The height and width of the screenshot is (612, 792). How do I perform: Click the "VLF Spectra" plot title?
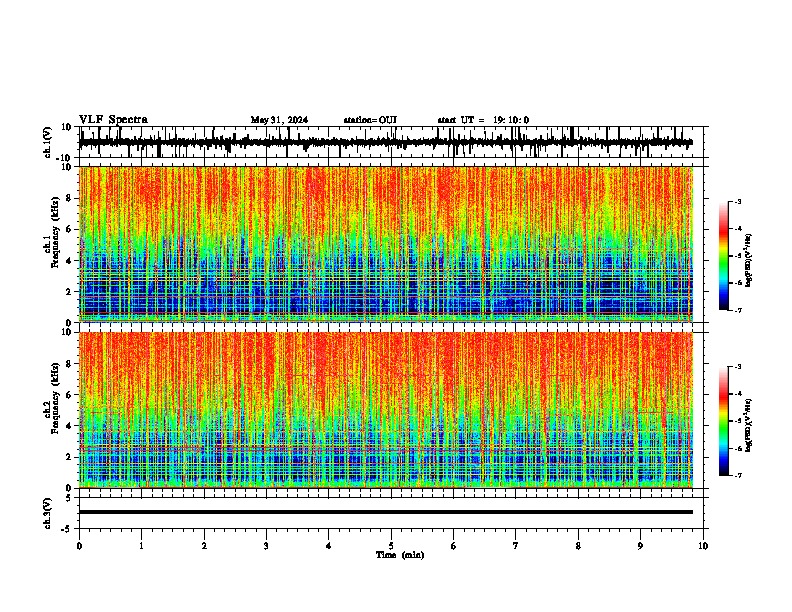click(113, 120)
